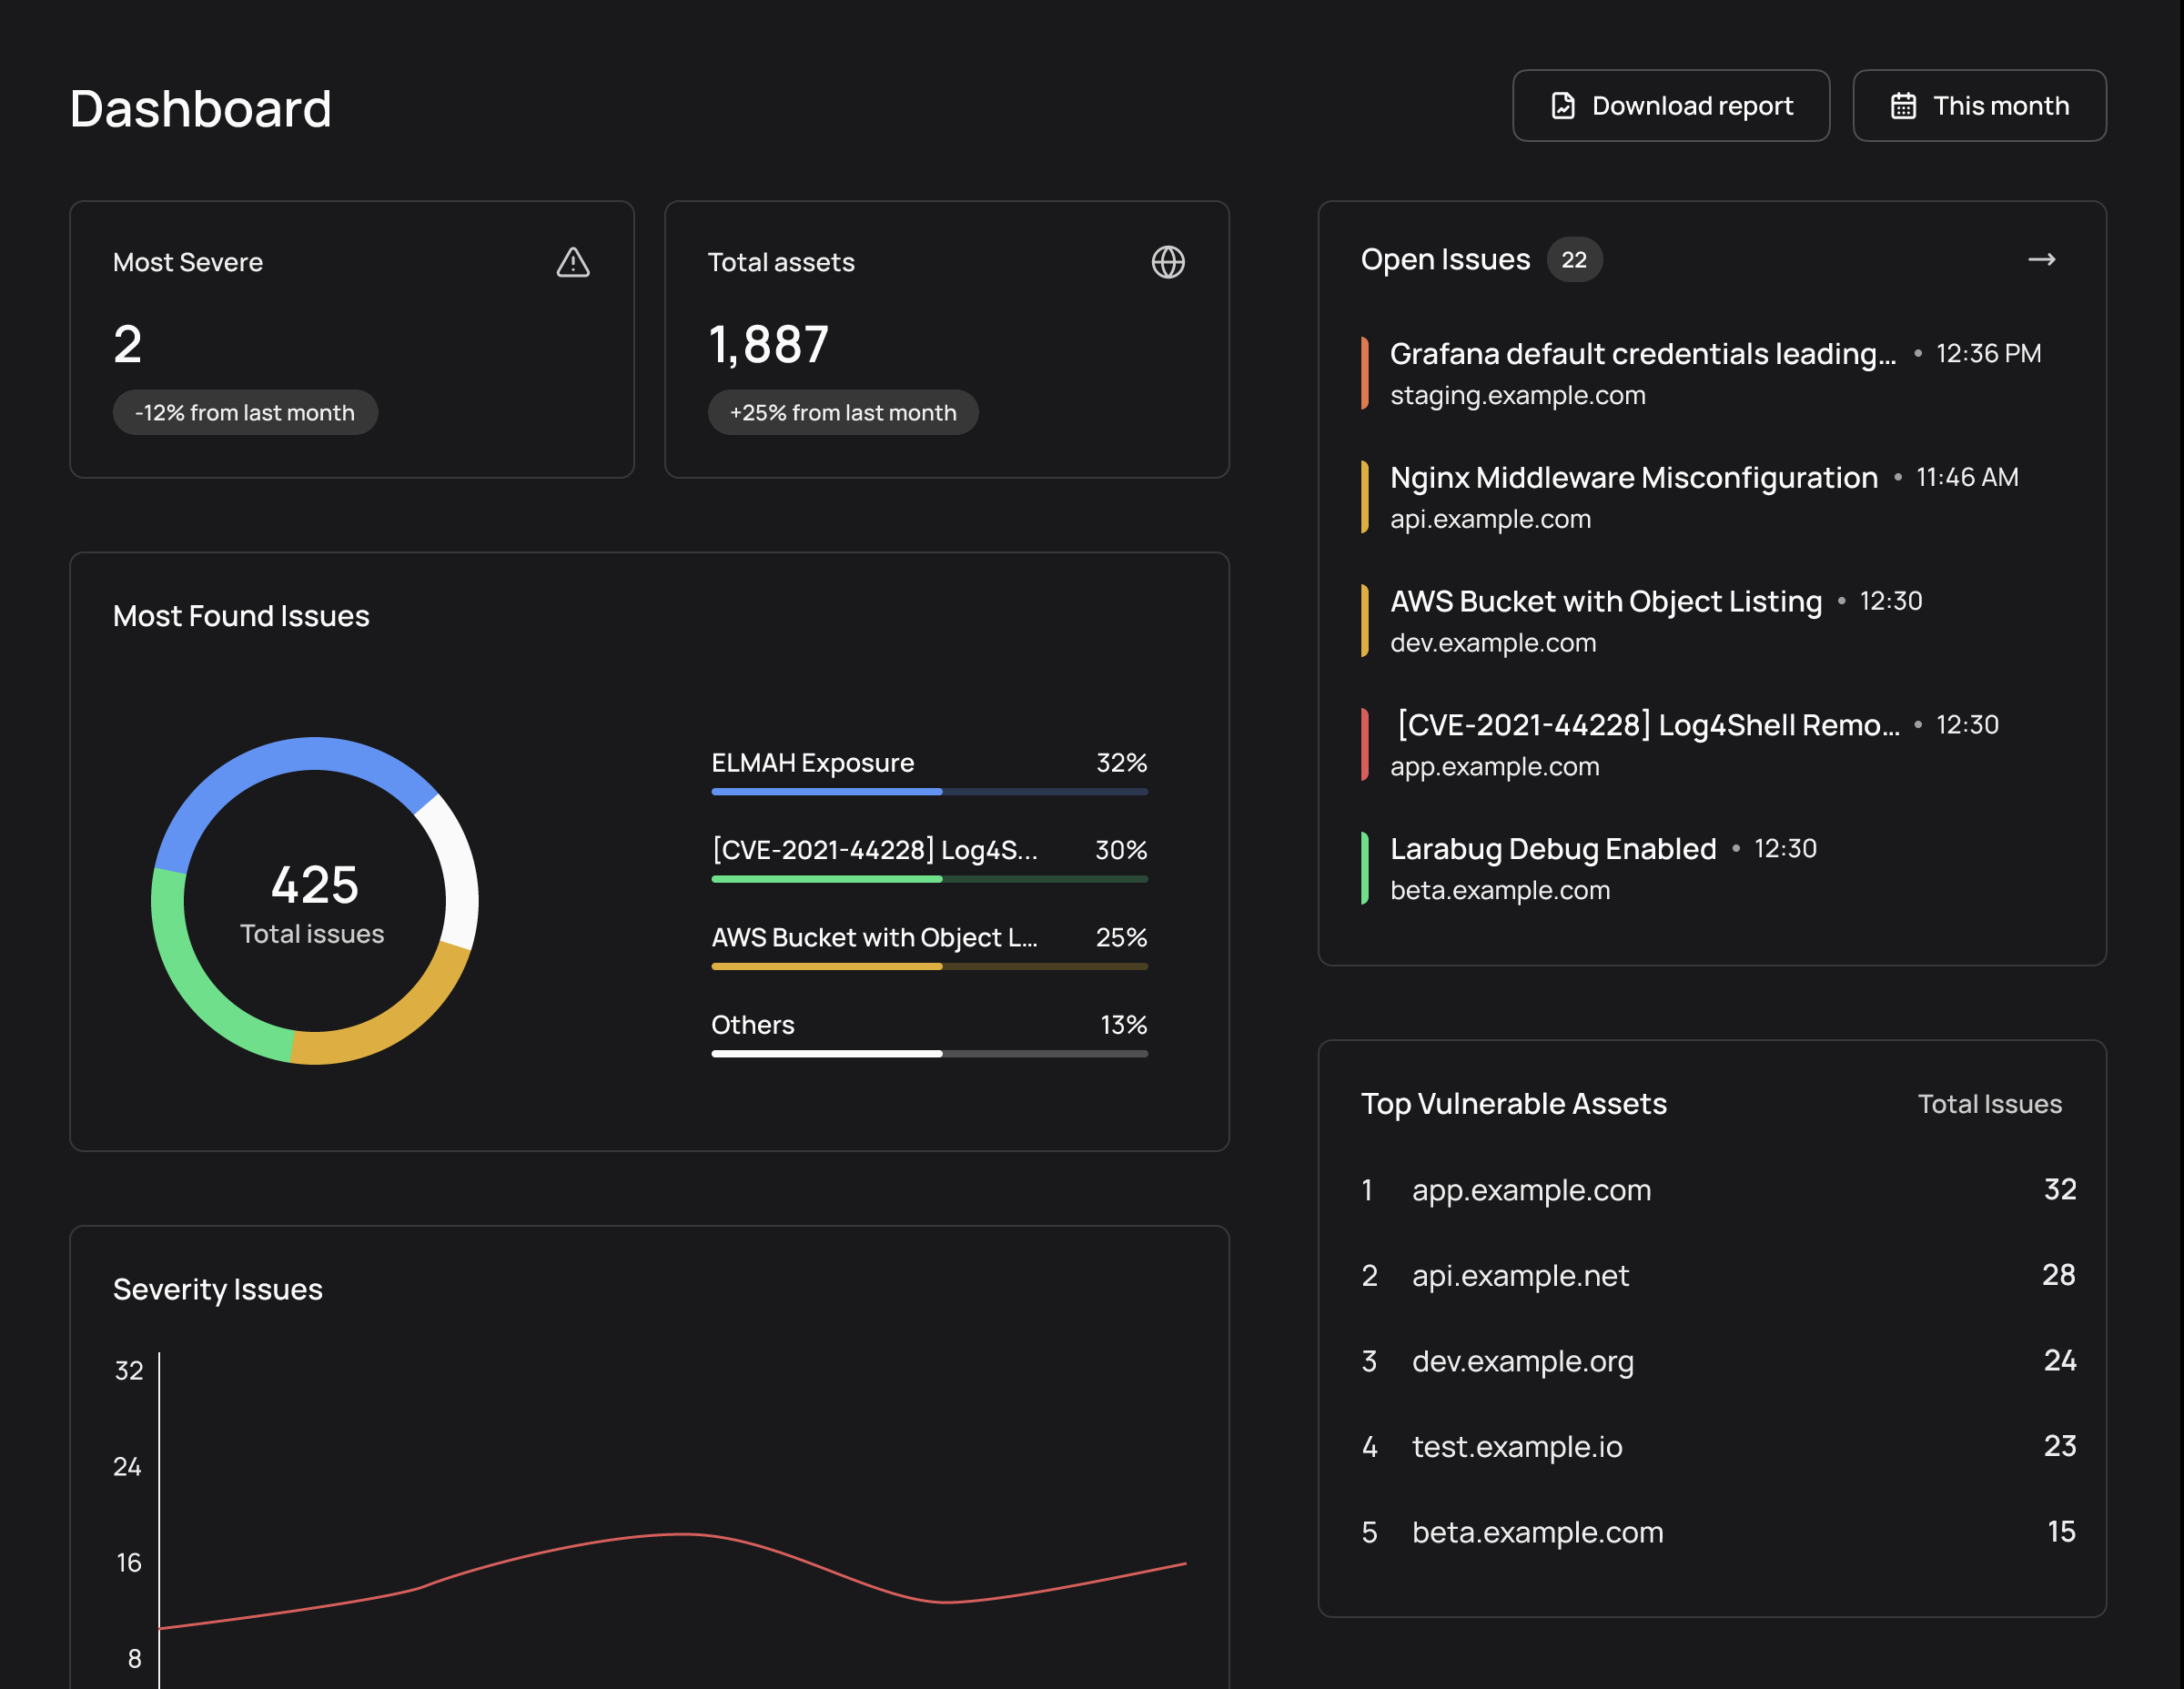Click the globe icon on Total assets card
This screenshot has width=2184, height=1689.
pyautogui.click(x=1168, y=262)
